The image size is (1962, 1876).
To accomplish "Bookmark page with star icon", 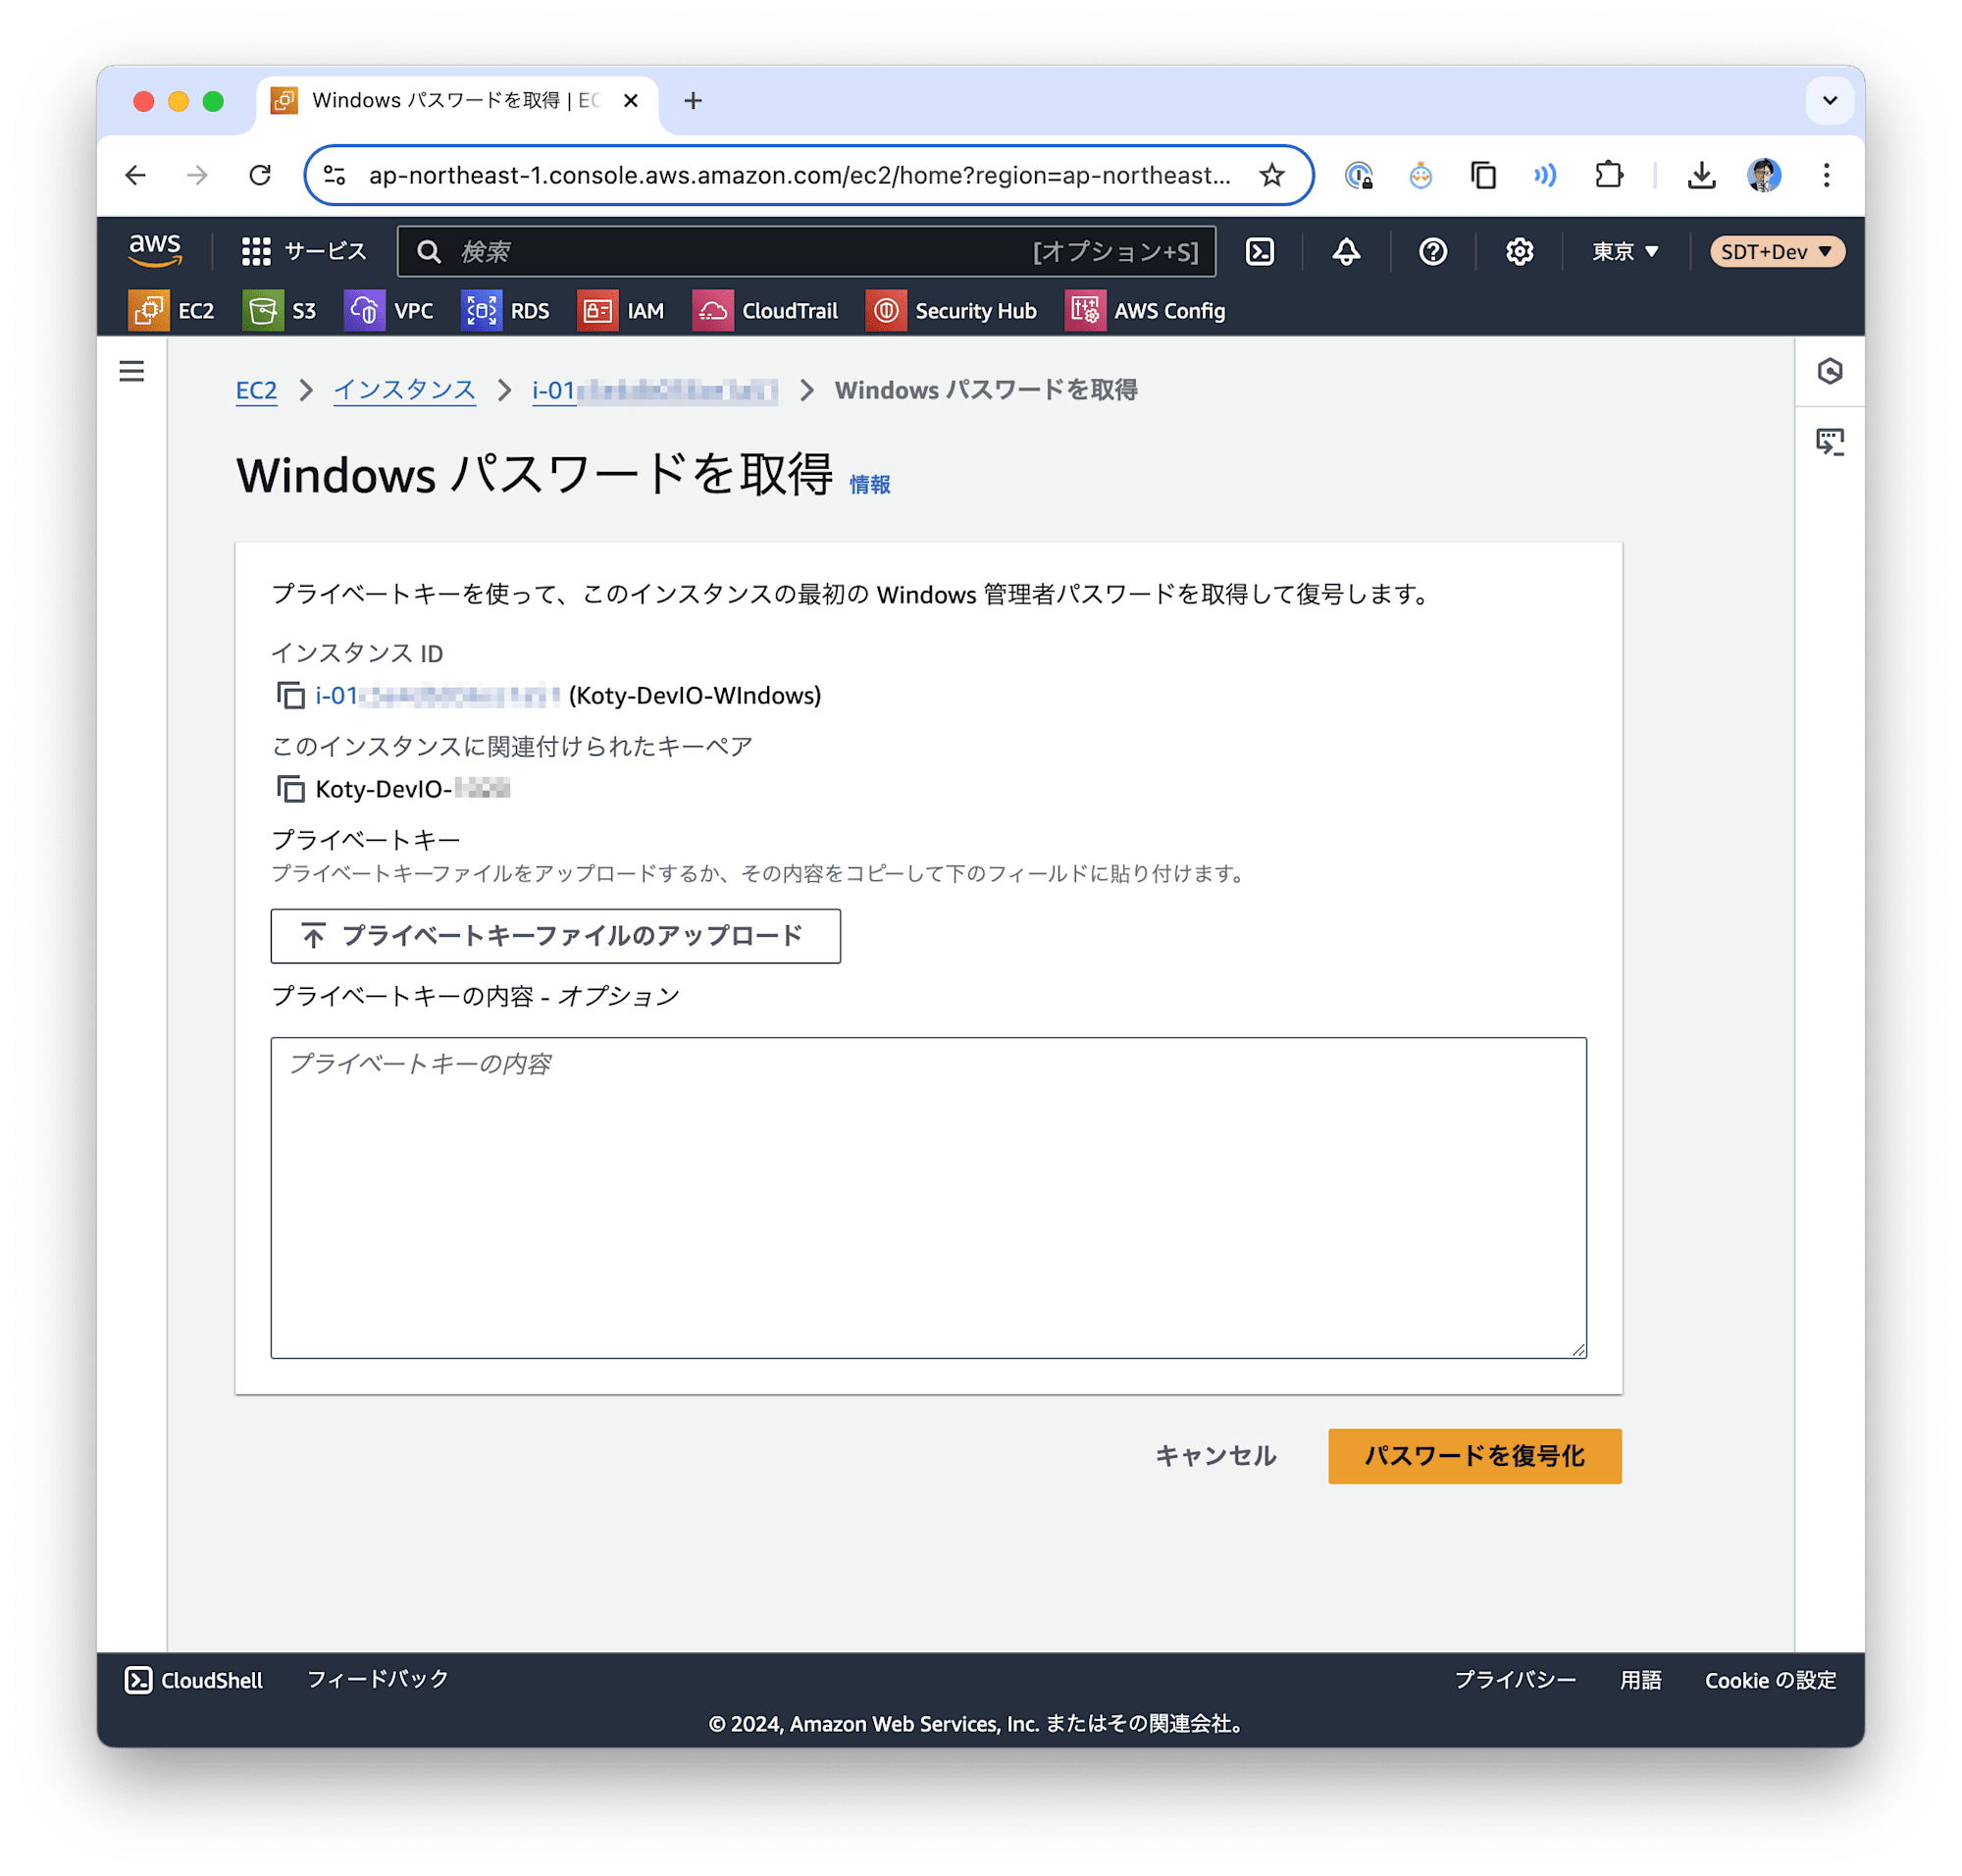I will (1271, 175).
